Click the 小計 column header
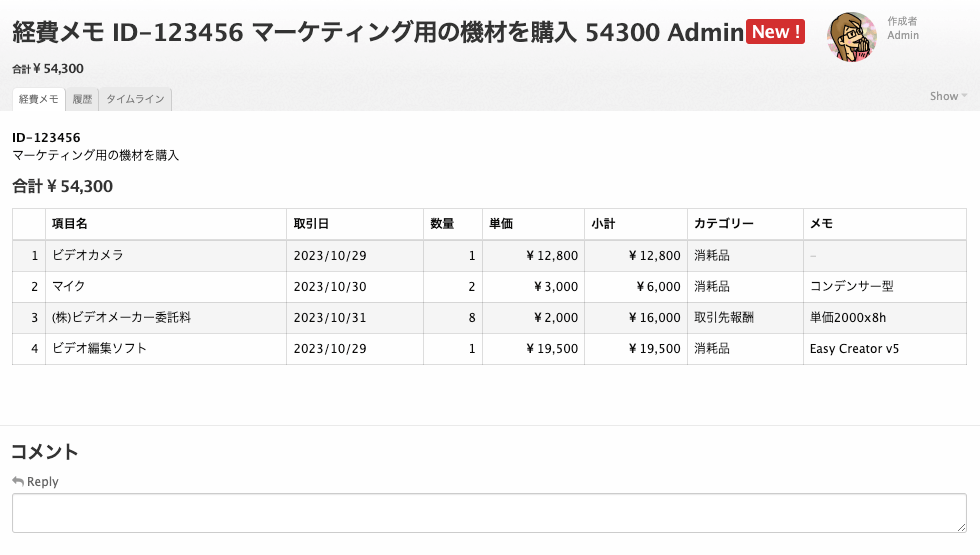 [x=636, y=224]
